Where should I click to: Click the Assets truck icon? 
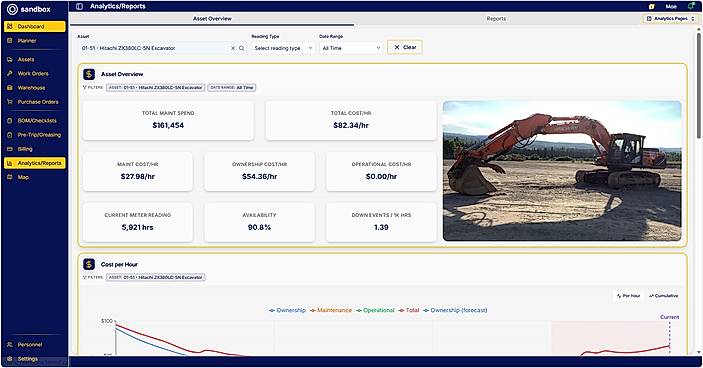click(10, 59)
